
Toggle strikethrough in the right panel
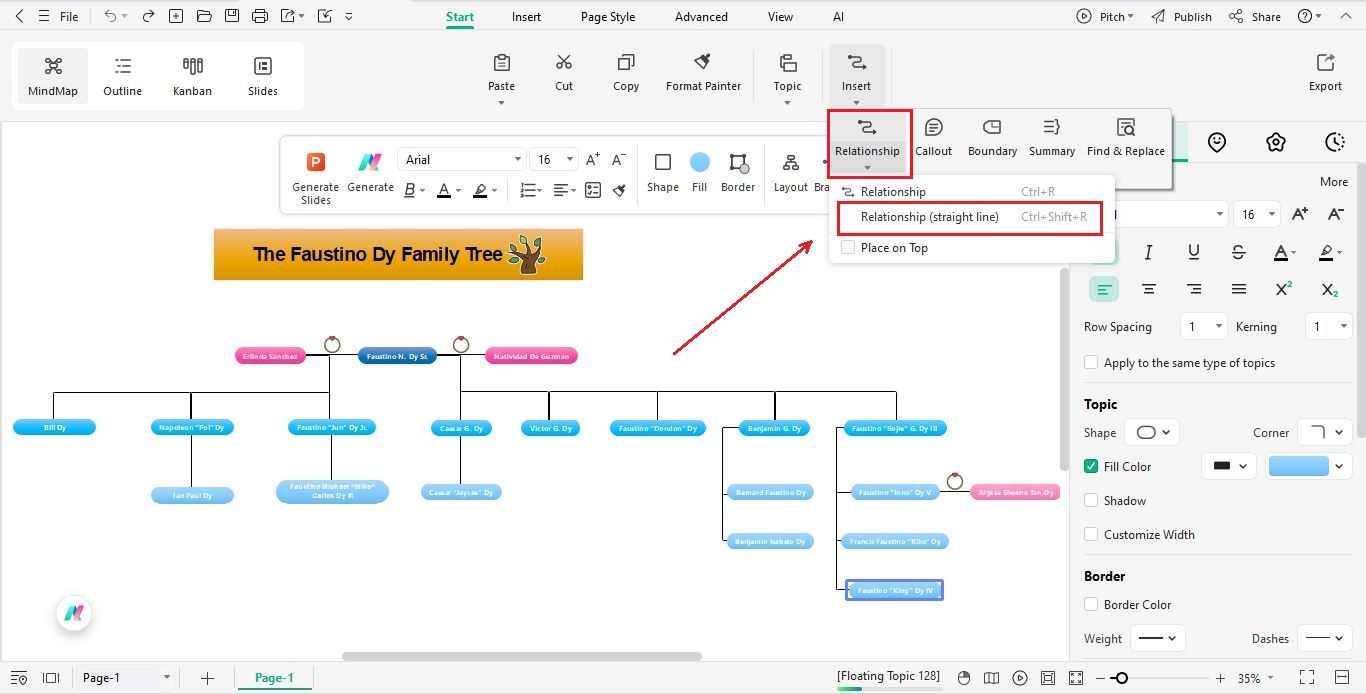tap(1239, 252)
